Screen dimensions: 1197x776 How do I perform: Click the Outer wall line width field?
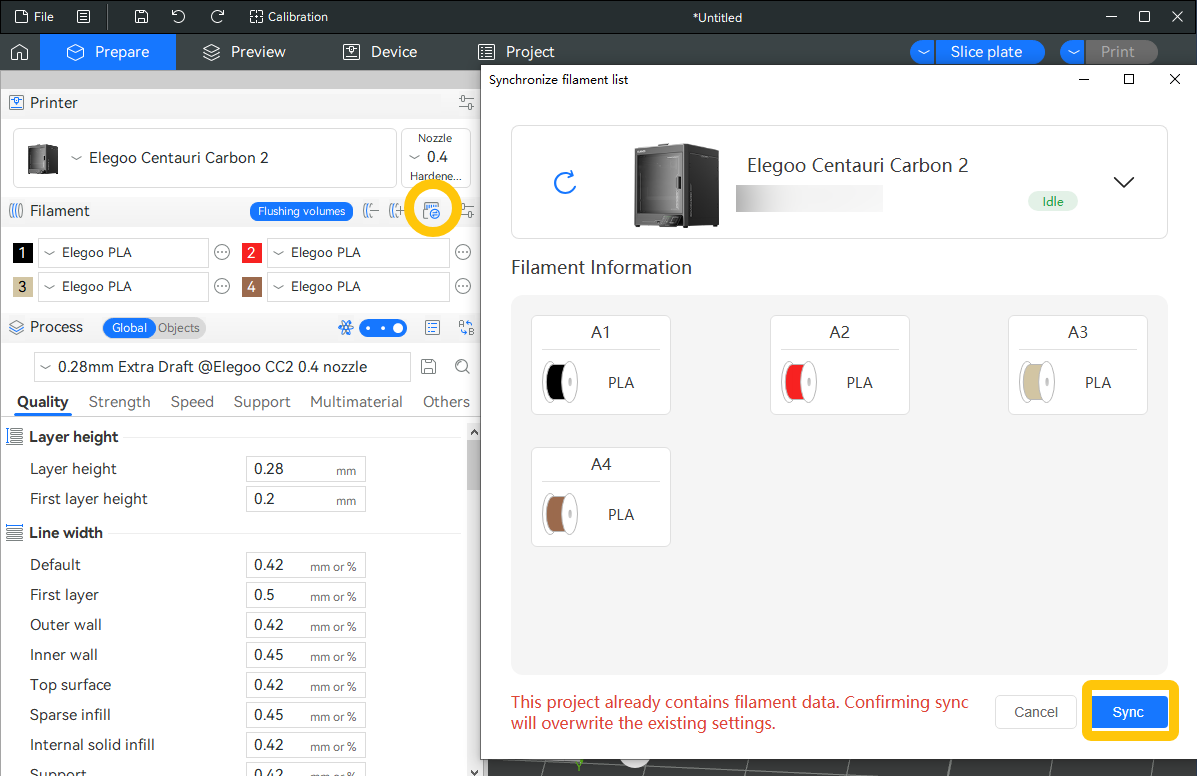[305, 626]
